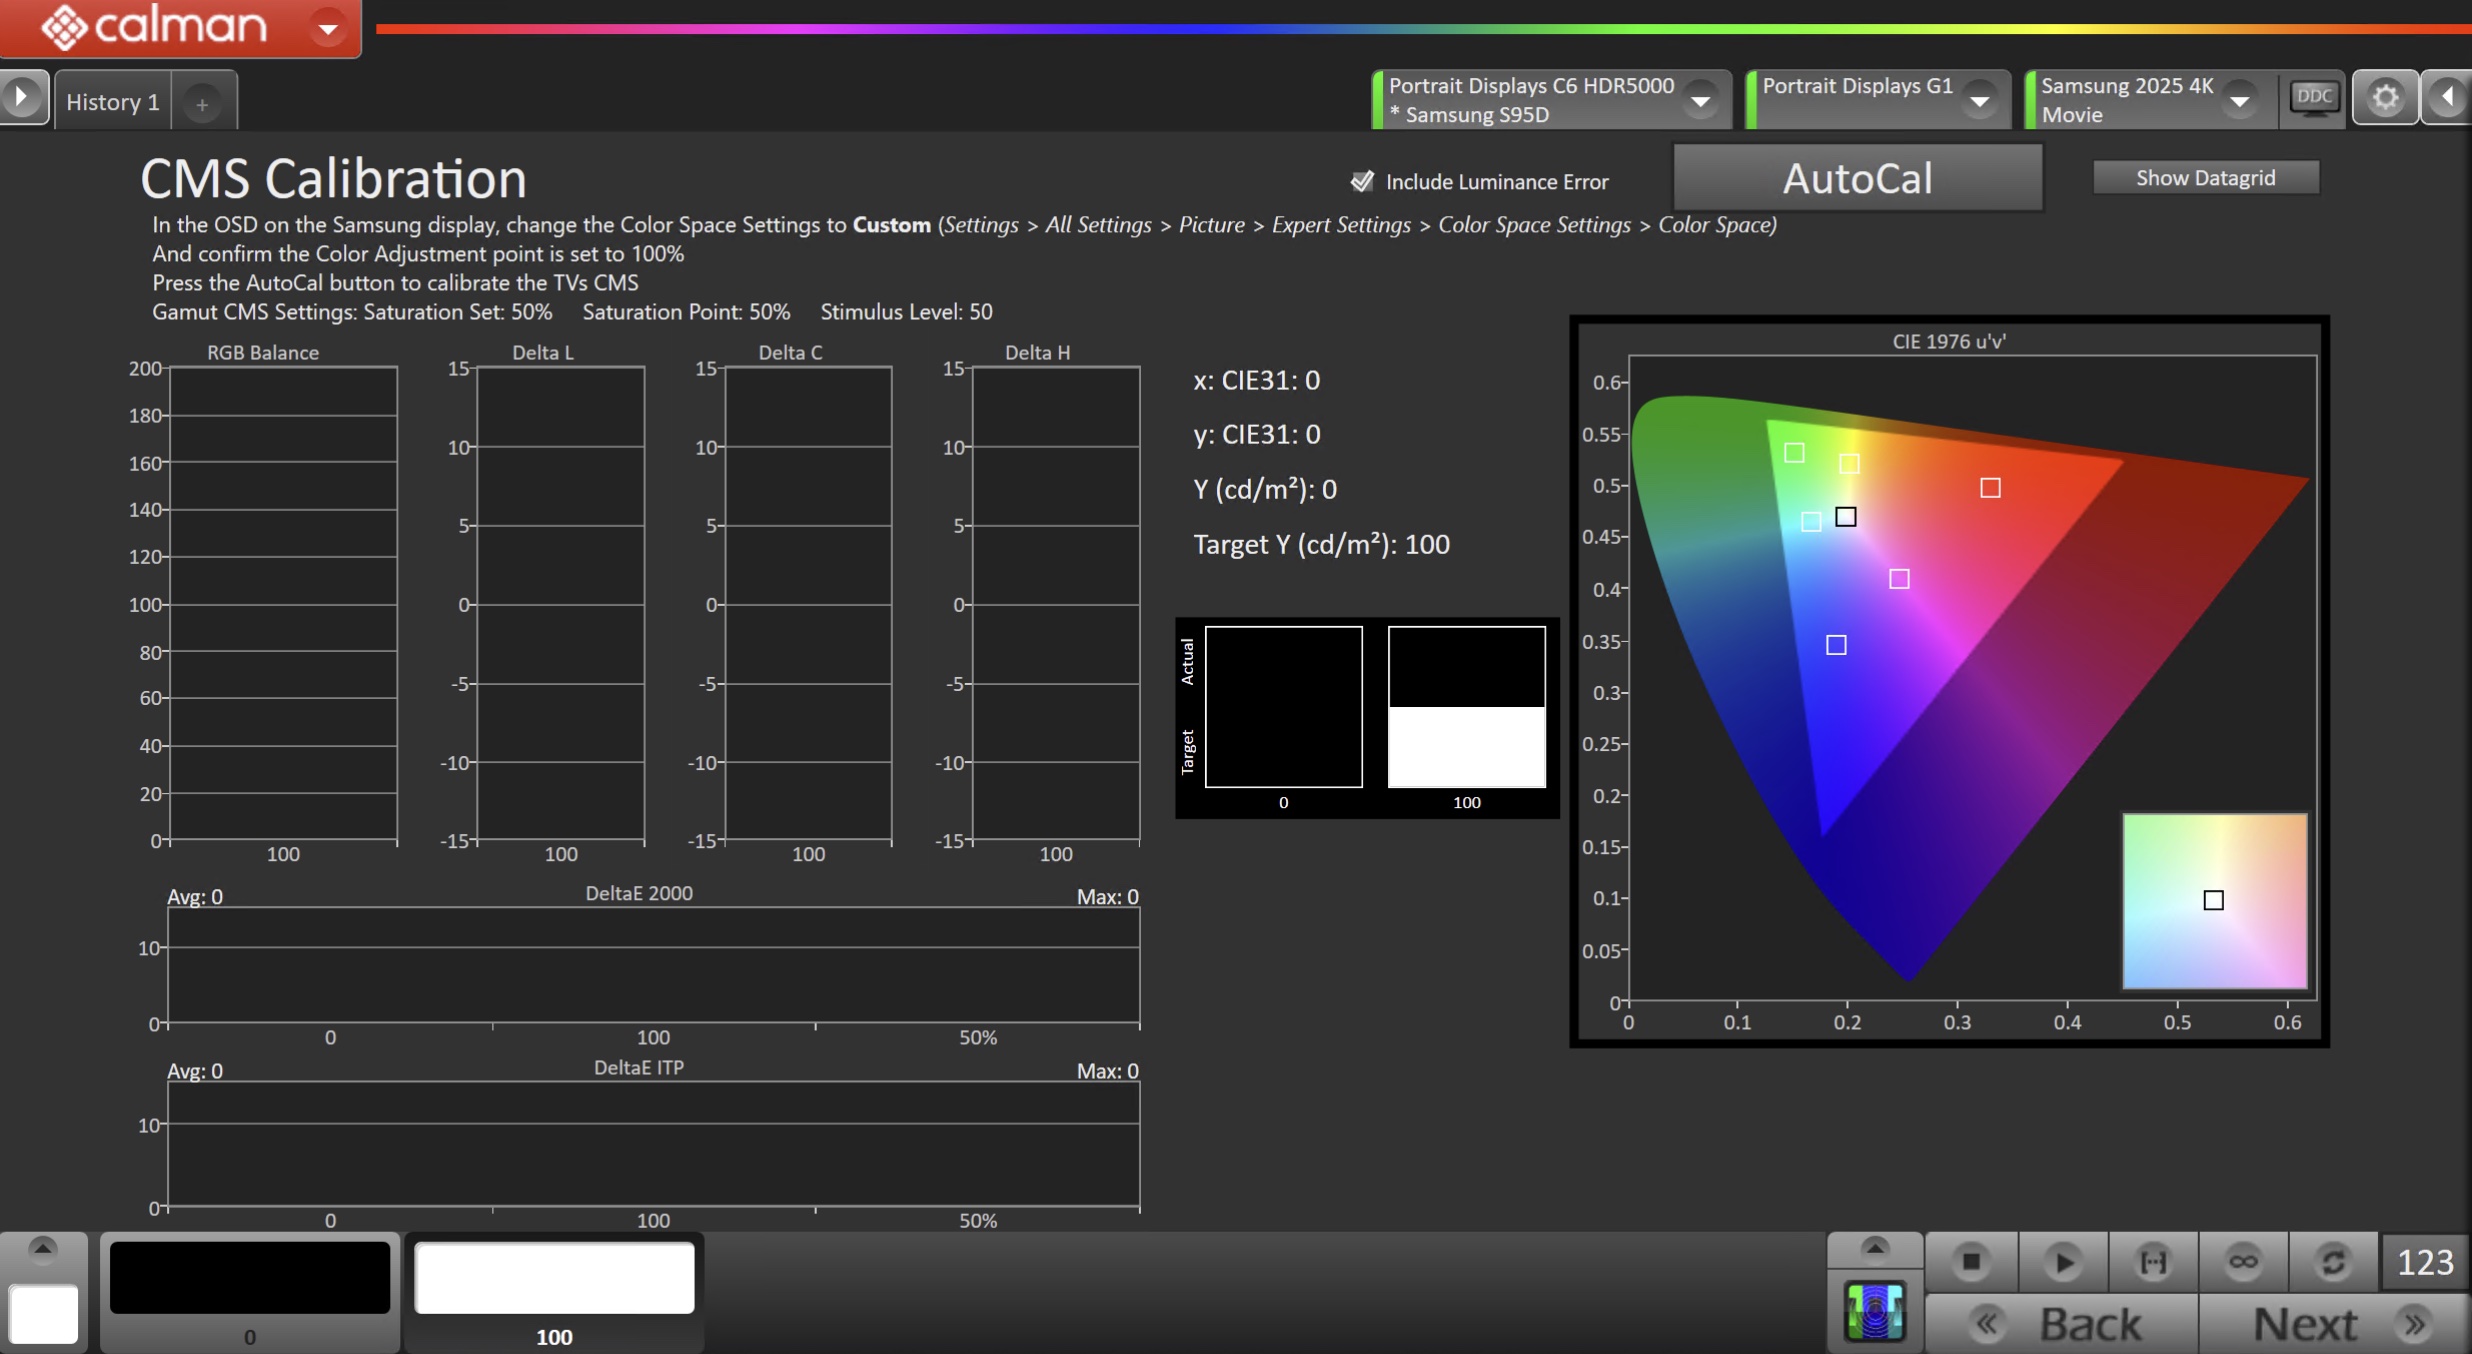This screenshot has width=2472, height=1354.
Task: Click the stop measurement button
Action: click(1971, 1262)
